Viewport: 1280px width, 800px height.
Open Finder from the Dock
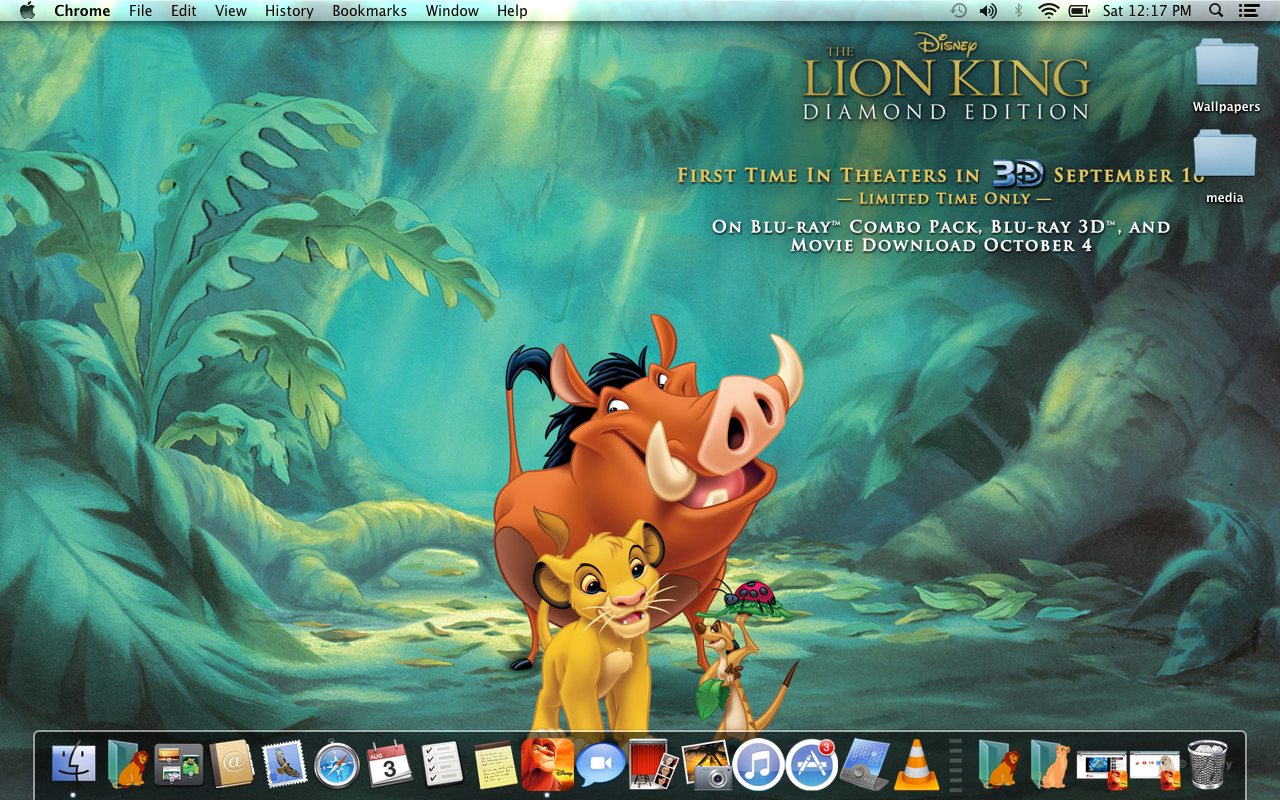[73, 765]
